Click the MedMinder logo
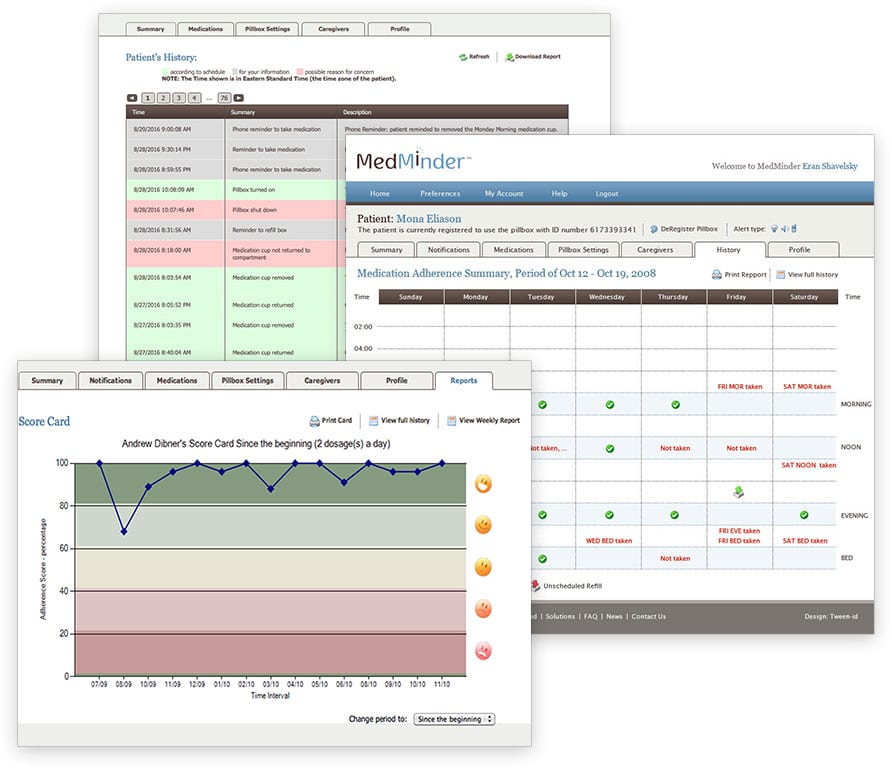The image size is (892, 768). point(414,160)
